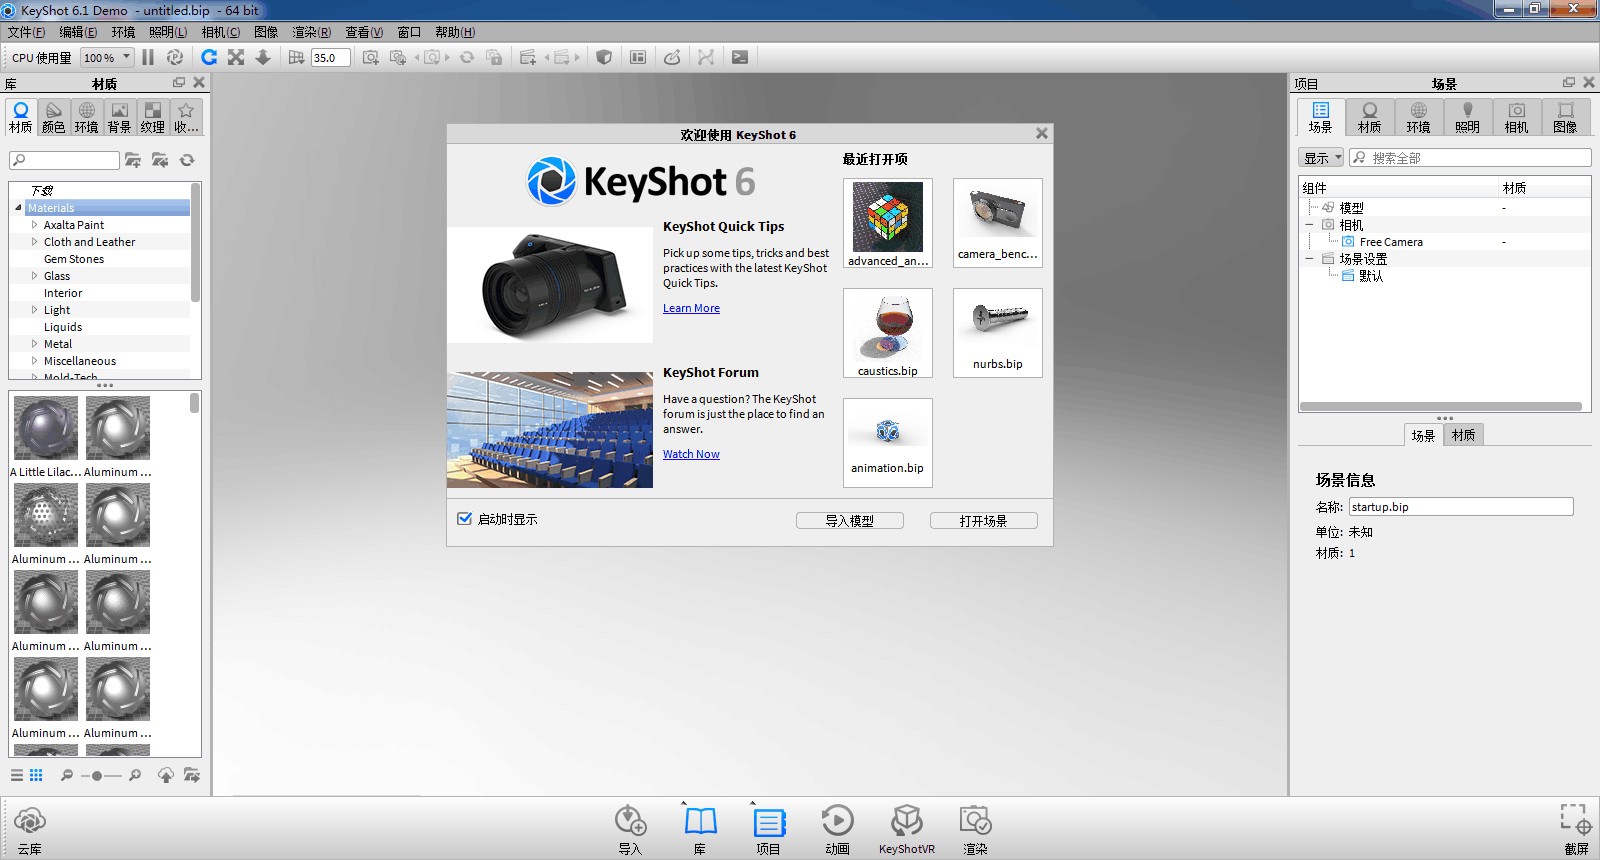Select Free Camera in scene tree
This screenshot has height=860, width=1600.
[x=1391, y=242]
